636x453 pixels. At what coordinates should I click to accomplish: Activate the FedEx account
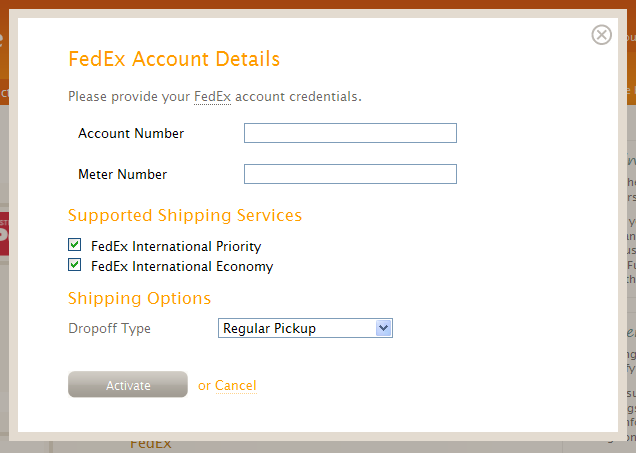pos(128,384)
